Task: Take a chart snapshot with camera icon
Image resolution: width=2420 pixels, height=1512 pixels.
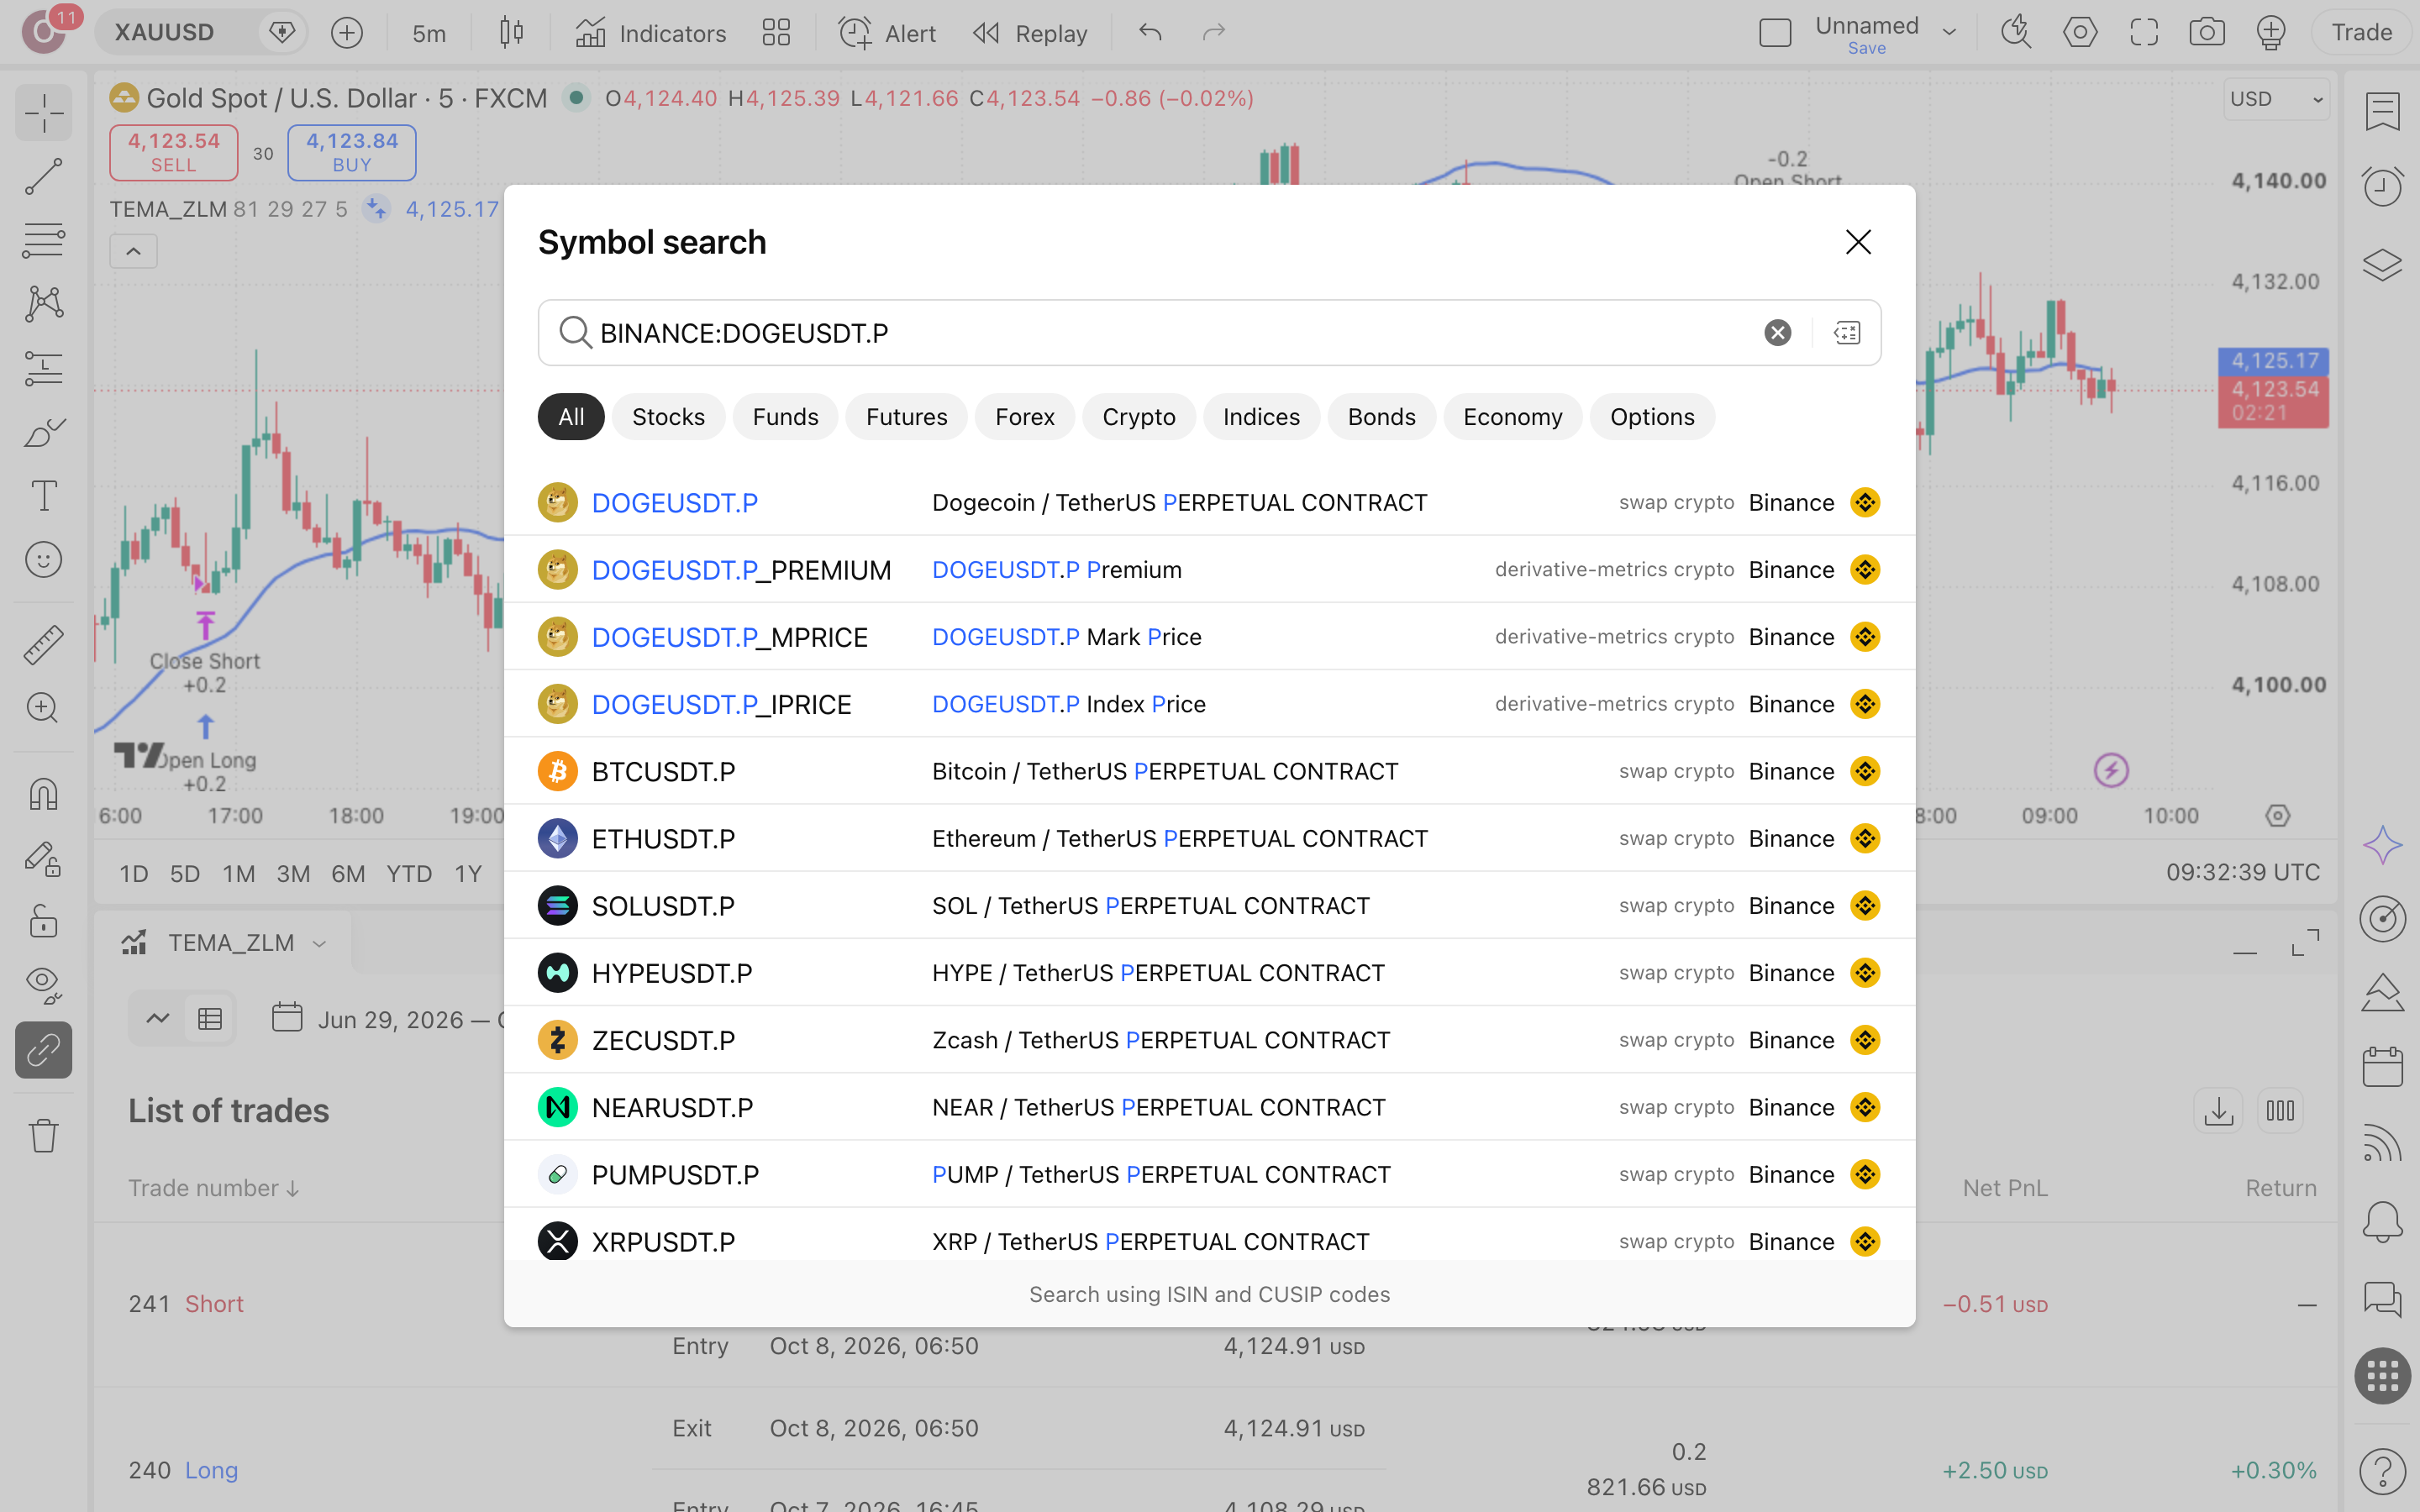Action: (2207, 33)
